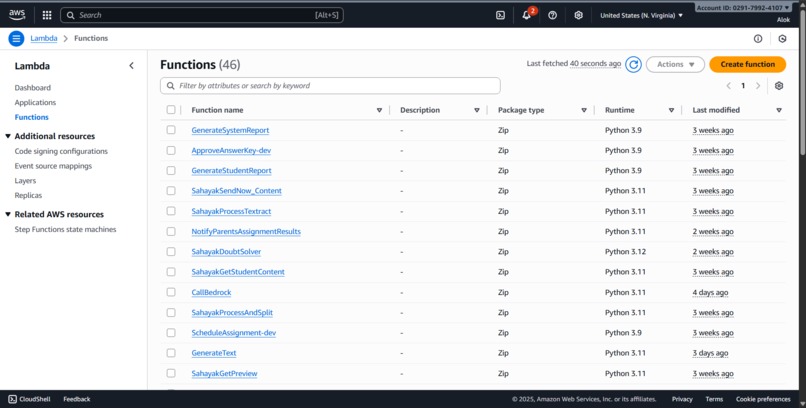Open the account ID dropdown
The image size is (806, 408).
(x=743, y=8)
